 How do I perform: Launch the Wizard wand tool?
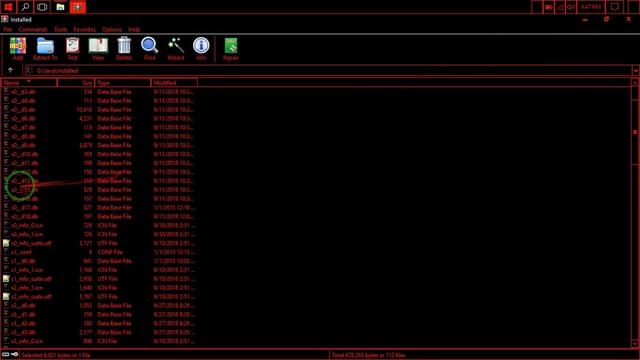(176, 46)
